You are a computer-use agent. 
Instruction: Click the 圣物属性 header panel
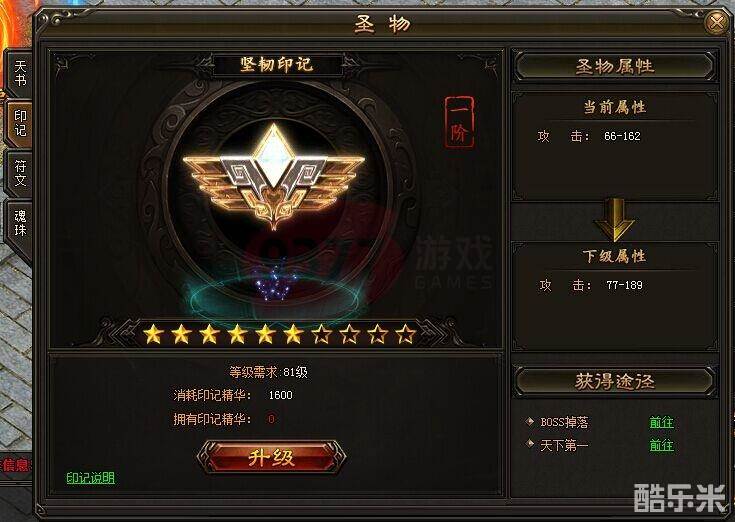615,66
